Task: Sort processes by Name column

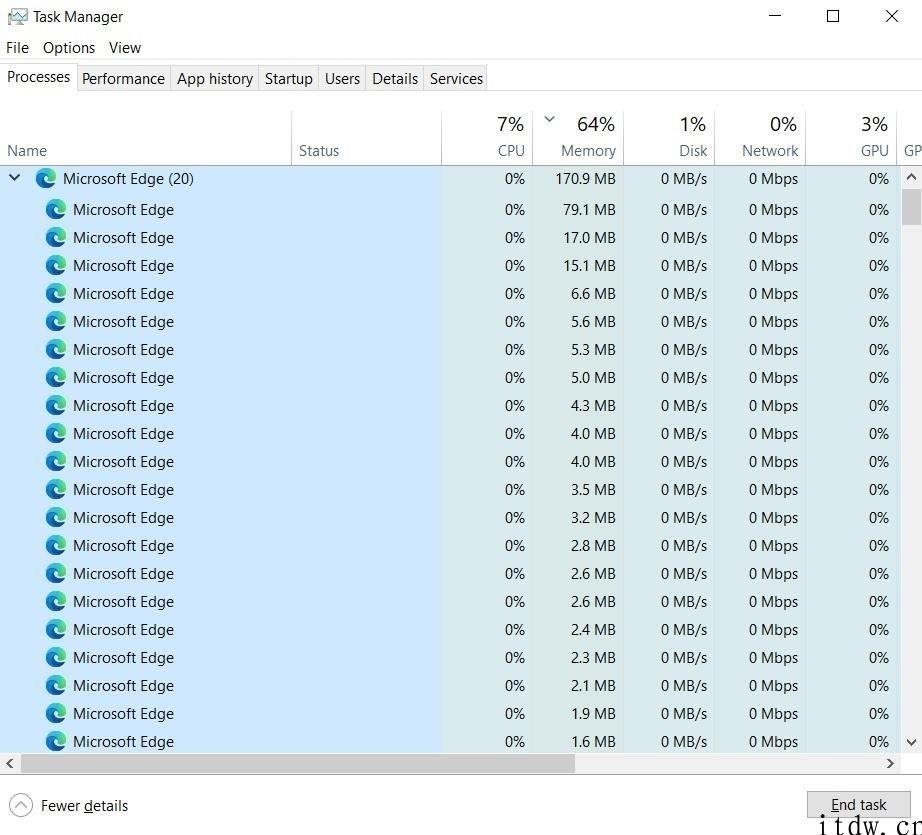Action: [x=145, y=139]
